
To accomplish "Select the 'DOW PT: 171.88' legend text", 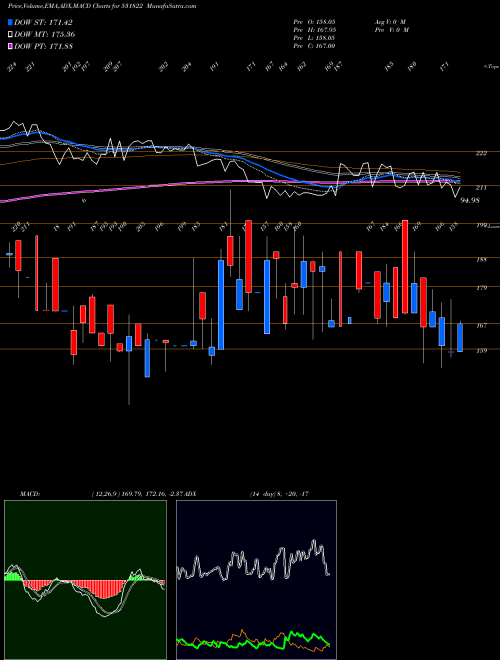I will pos(43,46).
